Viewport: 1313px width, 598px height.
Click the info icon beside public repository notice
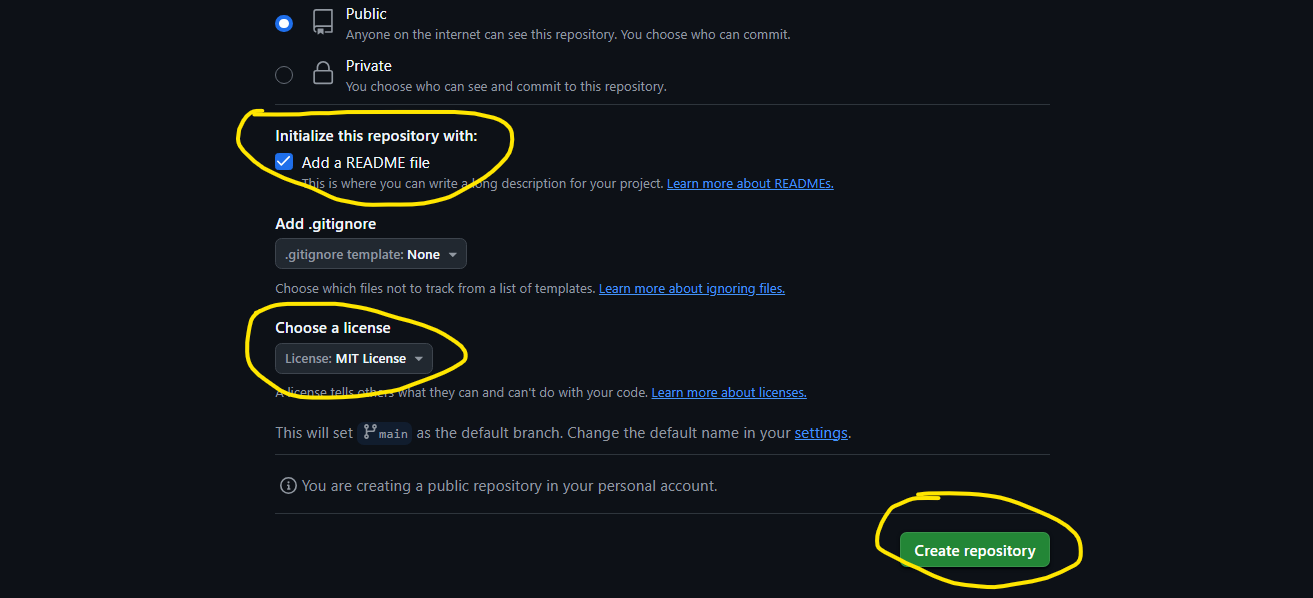point(288,486)
